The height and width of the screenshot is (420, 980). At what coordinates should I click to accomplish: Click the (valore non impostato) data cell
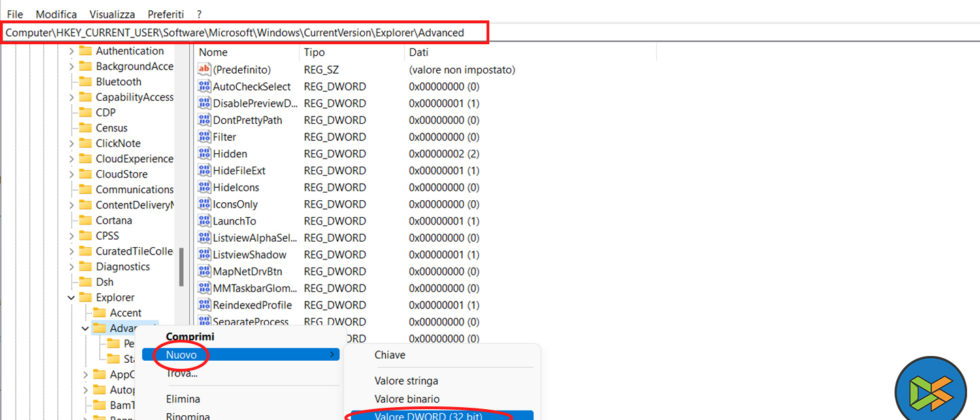point(462,69)
